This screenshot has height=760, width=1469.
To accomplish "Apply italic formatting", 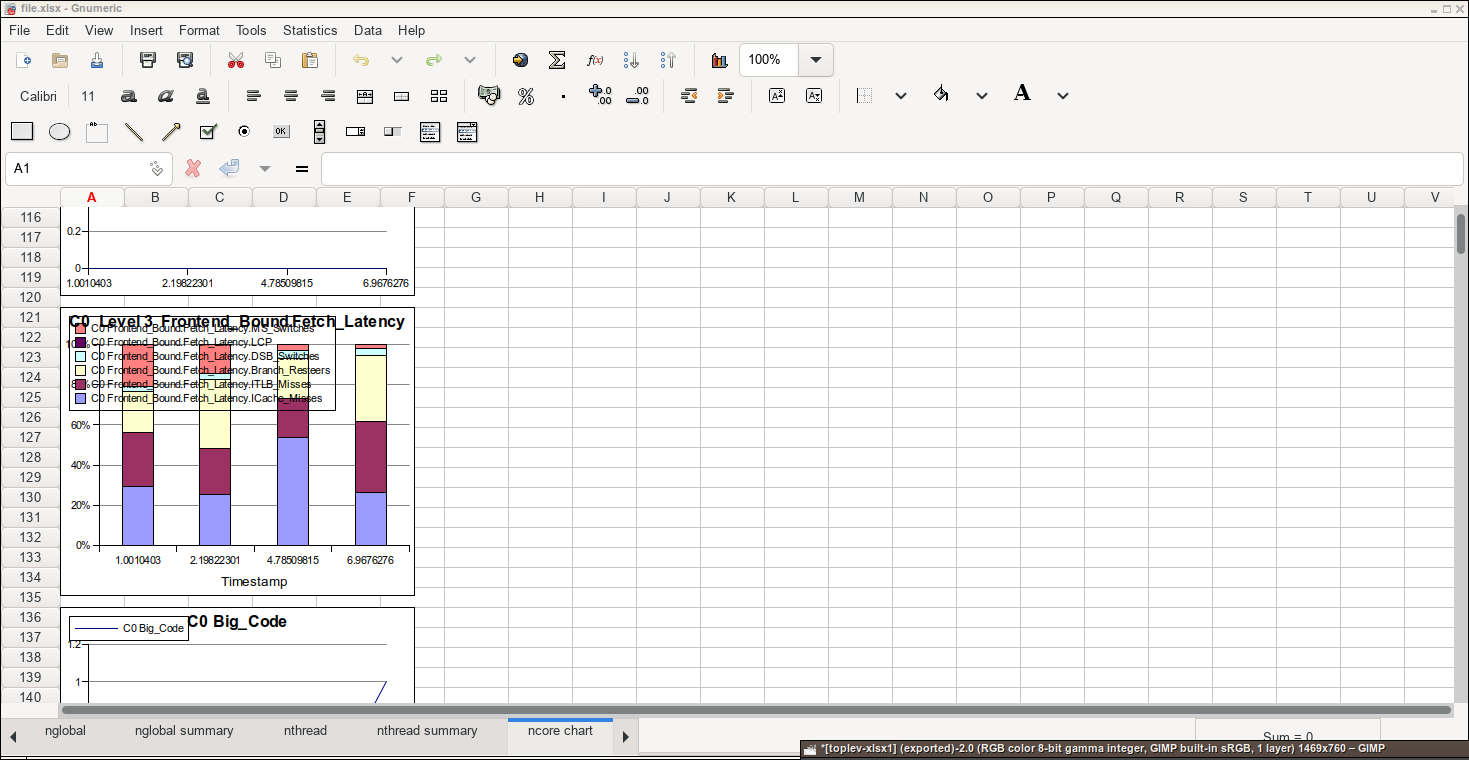I will pyautogui.click(x=165, y=96).
